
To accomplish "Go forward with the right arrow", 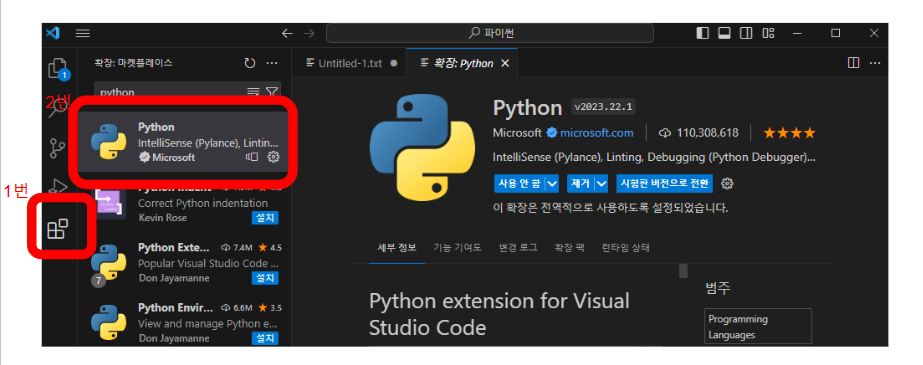I will [x=308, y=34].
